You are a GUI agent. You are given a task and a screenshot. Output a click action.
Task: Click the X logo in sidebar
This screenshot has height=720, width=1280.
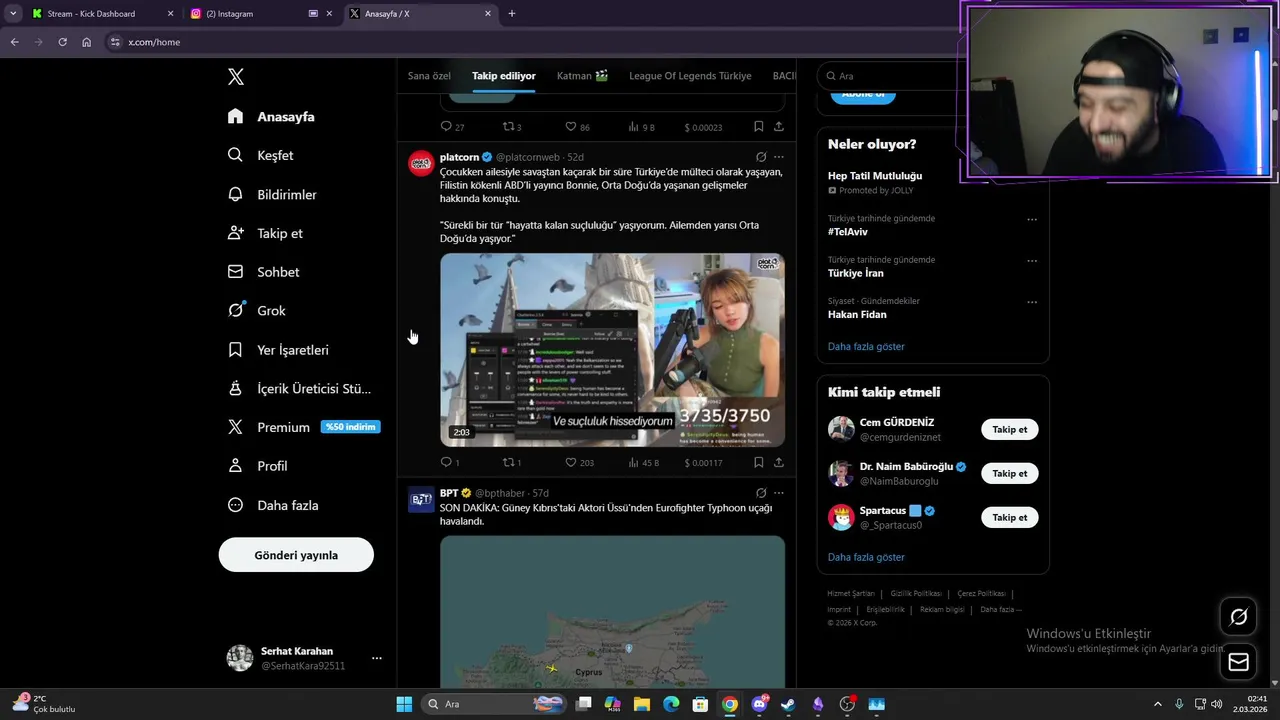[x=235, y=77]
